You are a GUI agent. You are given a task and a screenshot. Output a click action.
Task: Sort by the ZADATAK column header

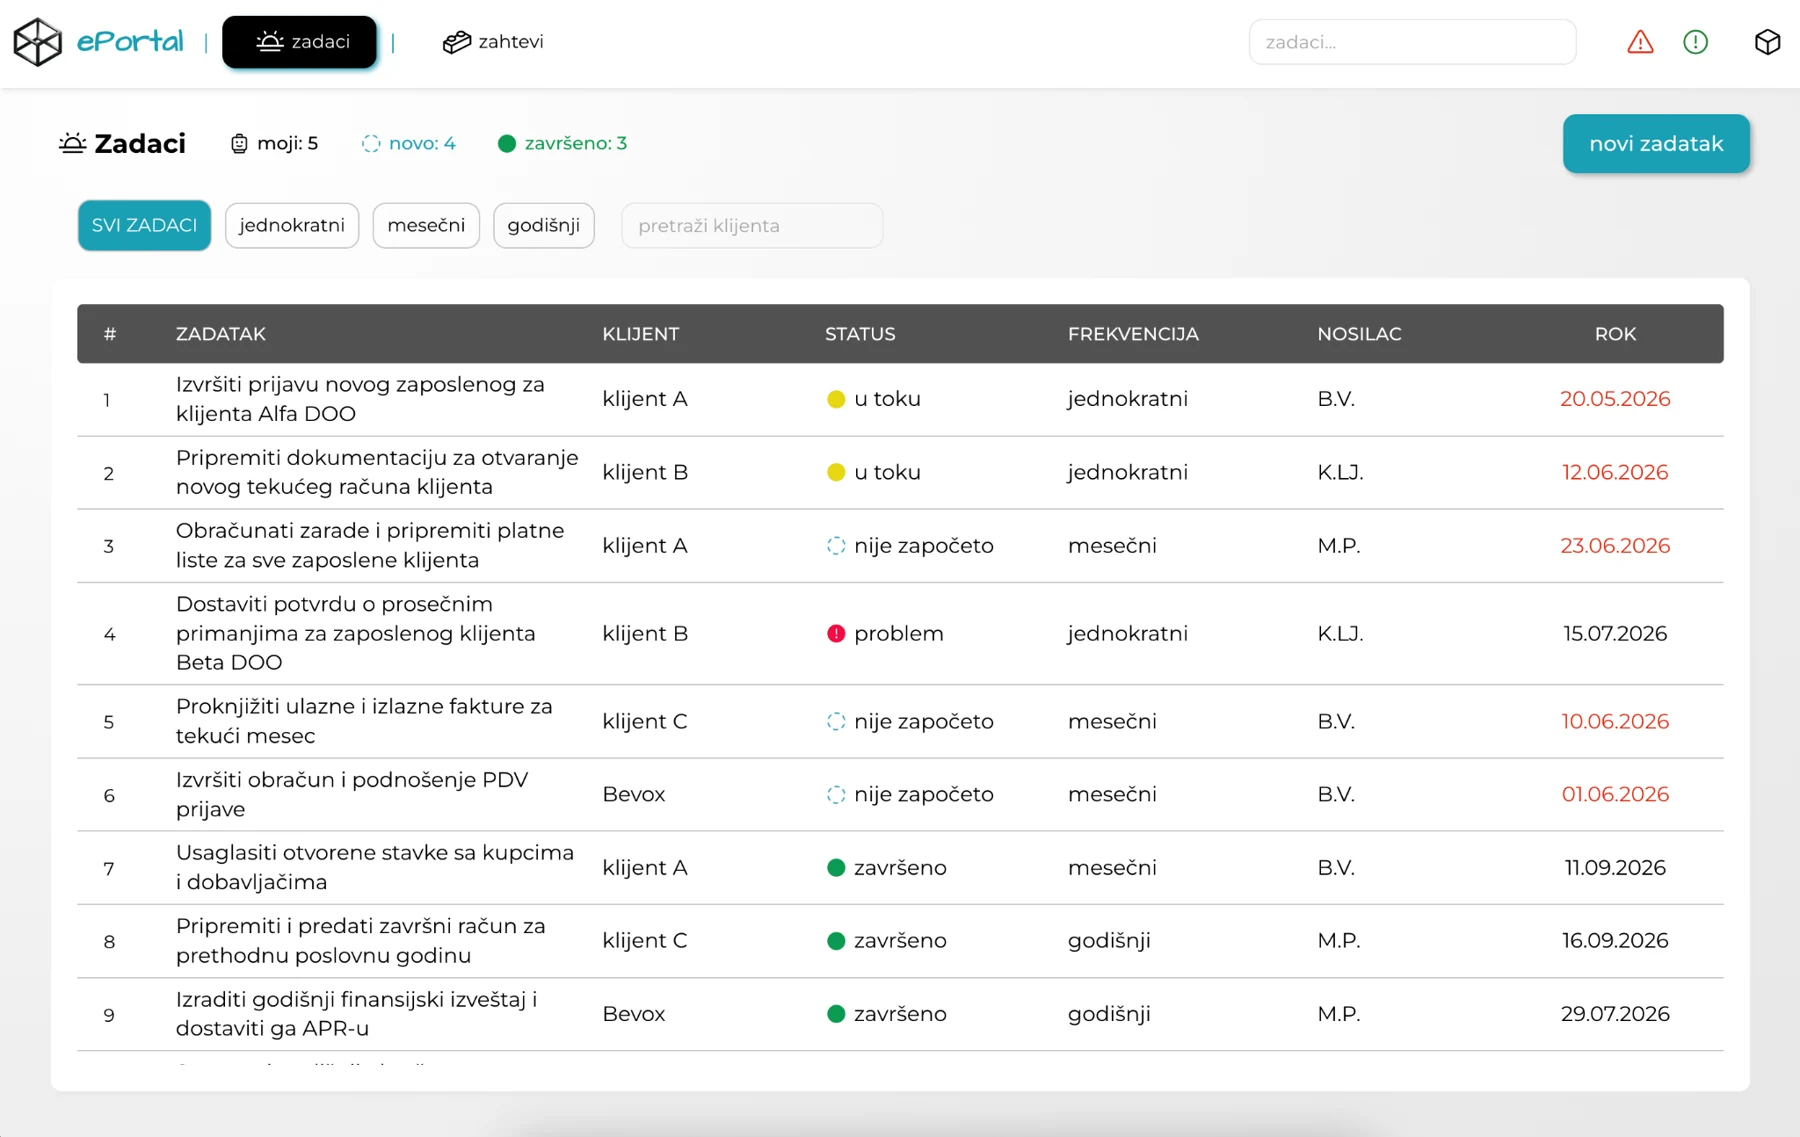coord(221,334)
